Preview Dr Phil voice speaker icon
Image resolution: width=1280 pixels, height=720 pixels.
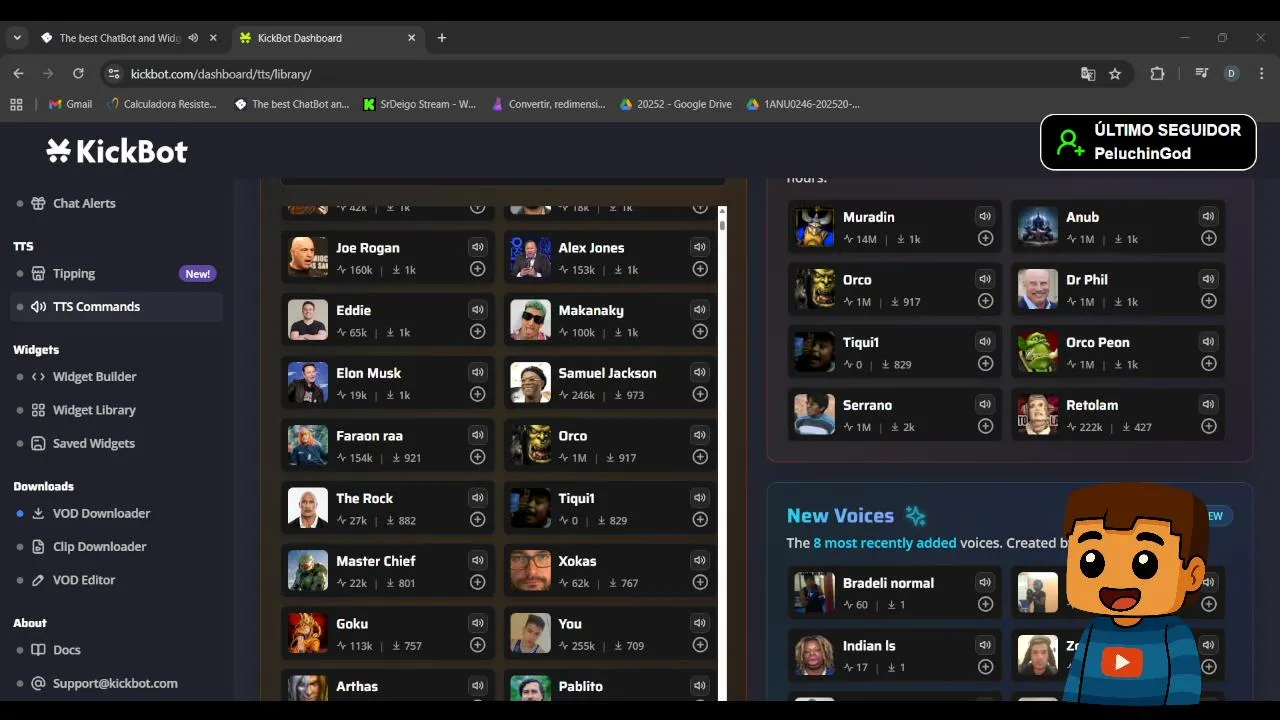coord(1208,279)
